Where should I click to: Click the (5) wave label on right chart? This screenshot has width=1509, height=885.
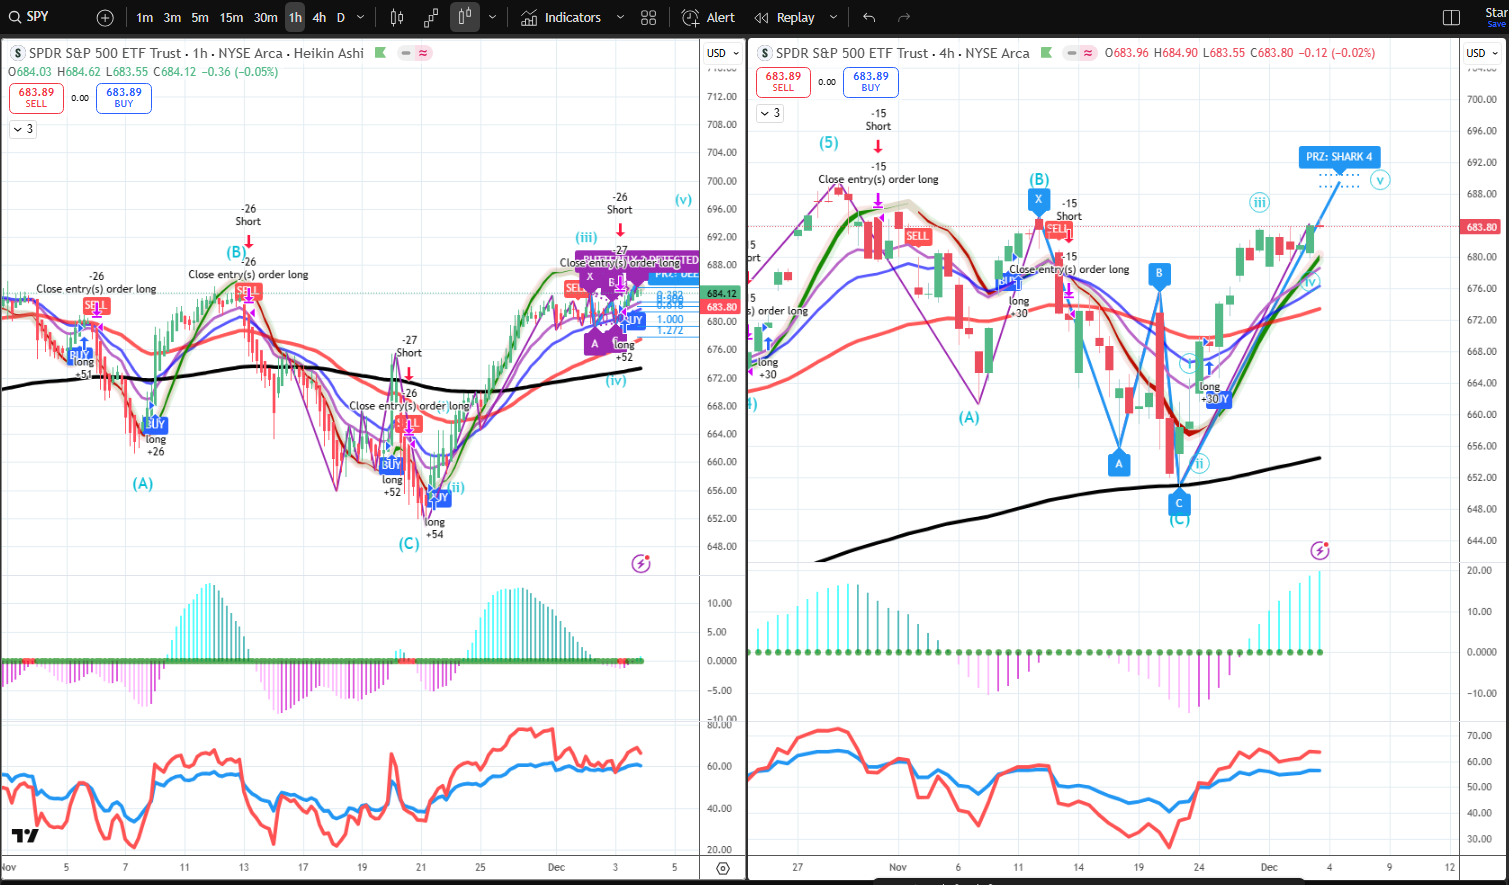(829, 143)
